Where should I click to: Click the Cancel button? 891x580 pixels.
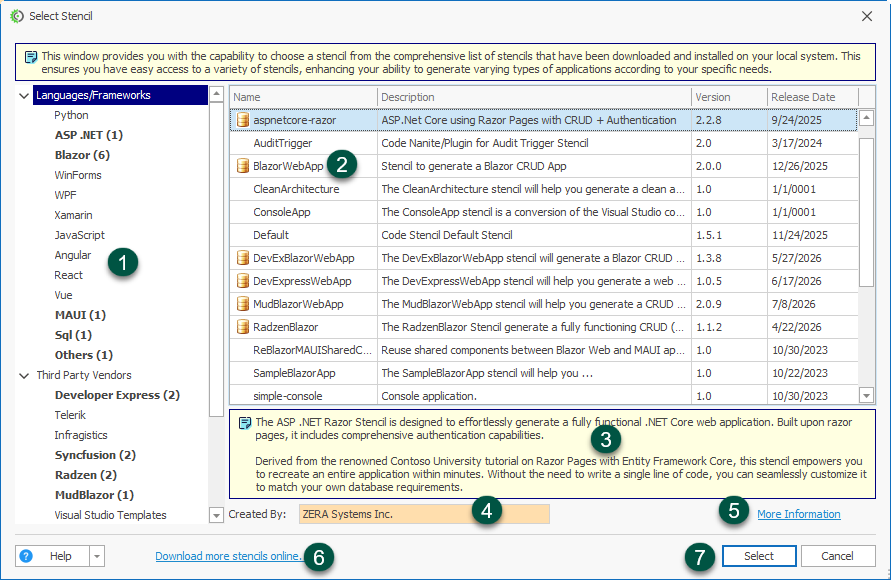point(838,556)
